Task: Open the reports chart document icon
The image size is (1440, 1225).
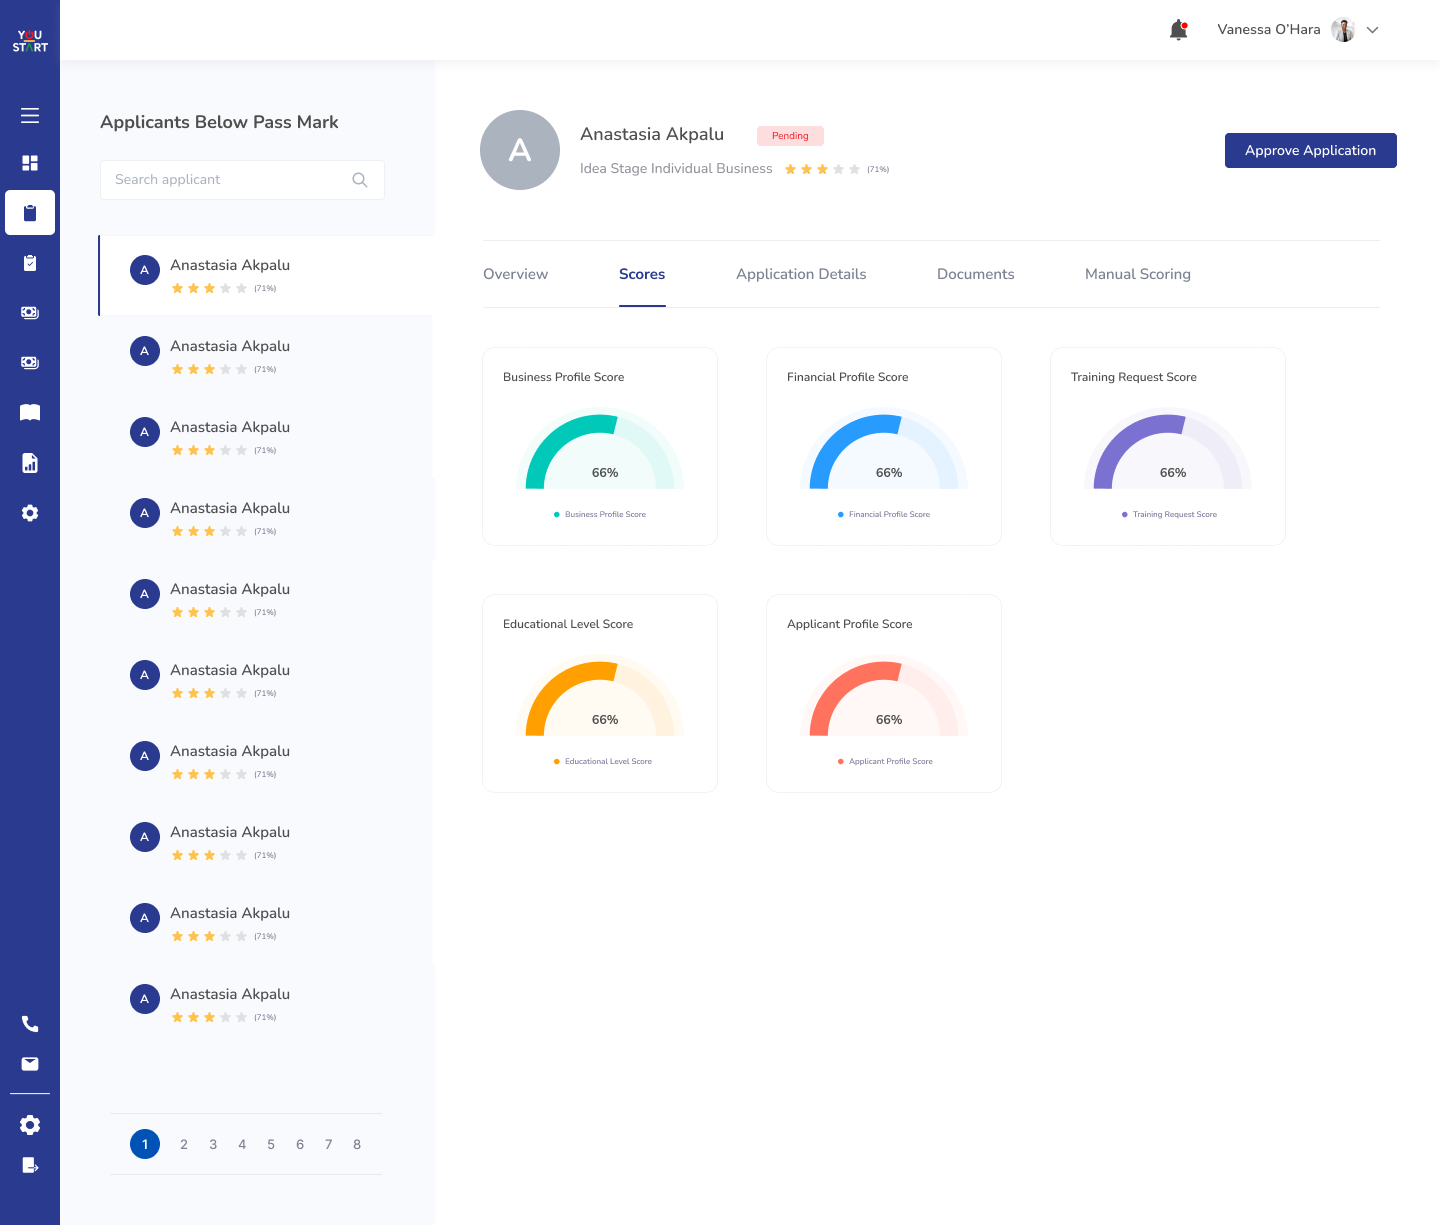Action: click(30, 463)
